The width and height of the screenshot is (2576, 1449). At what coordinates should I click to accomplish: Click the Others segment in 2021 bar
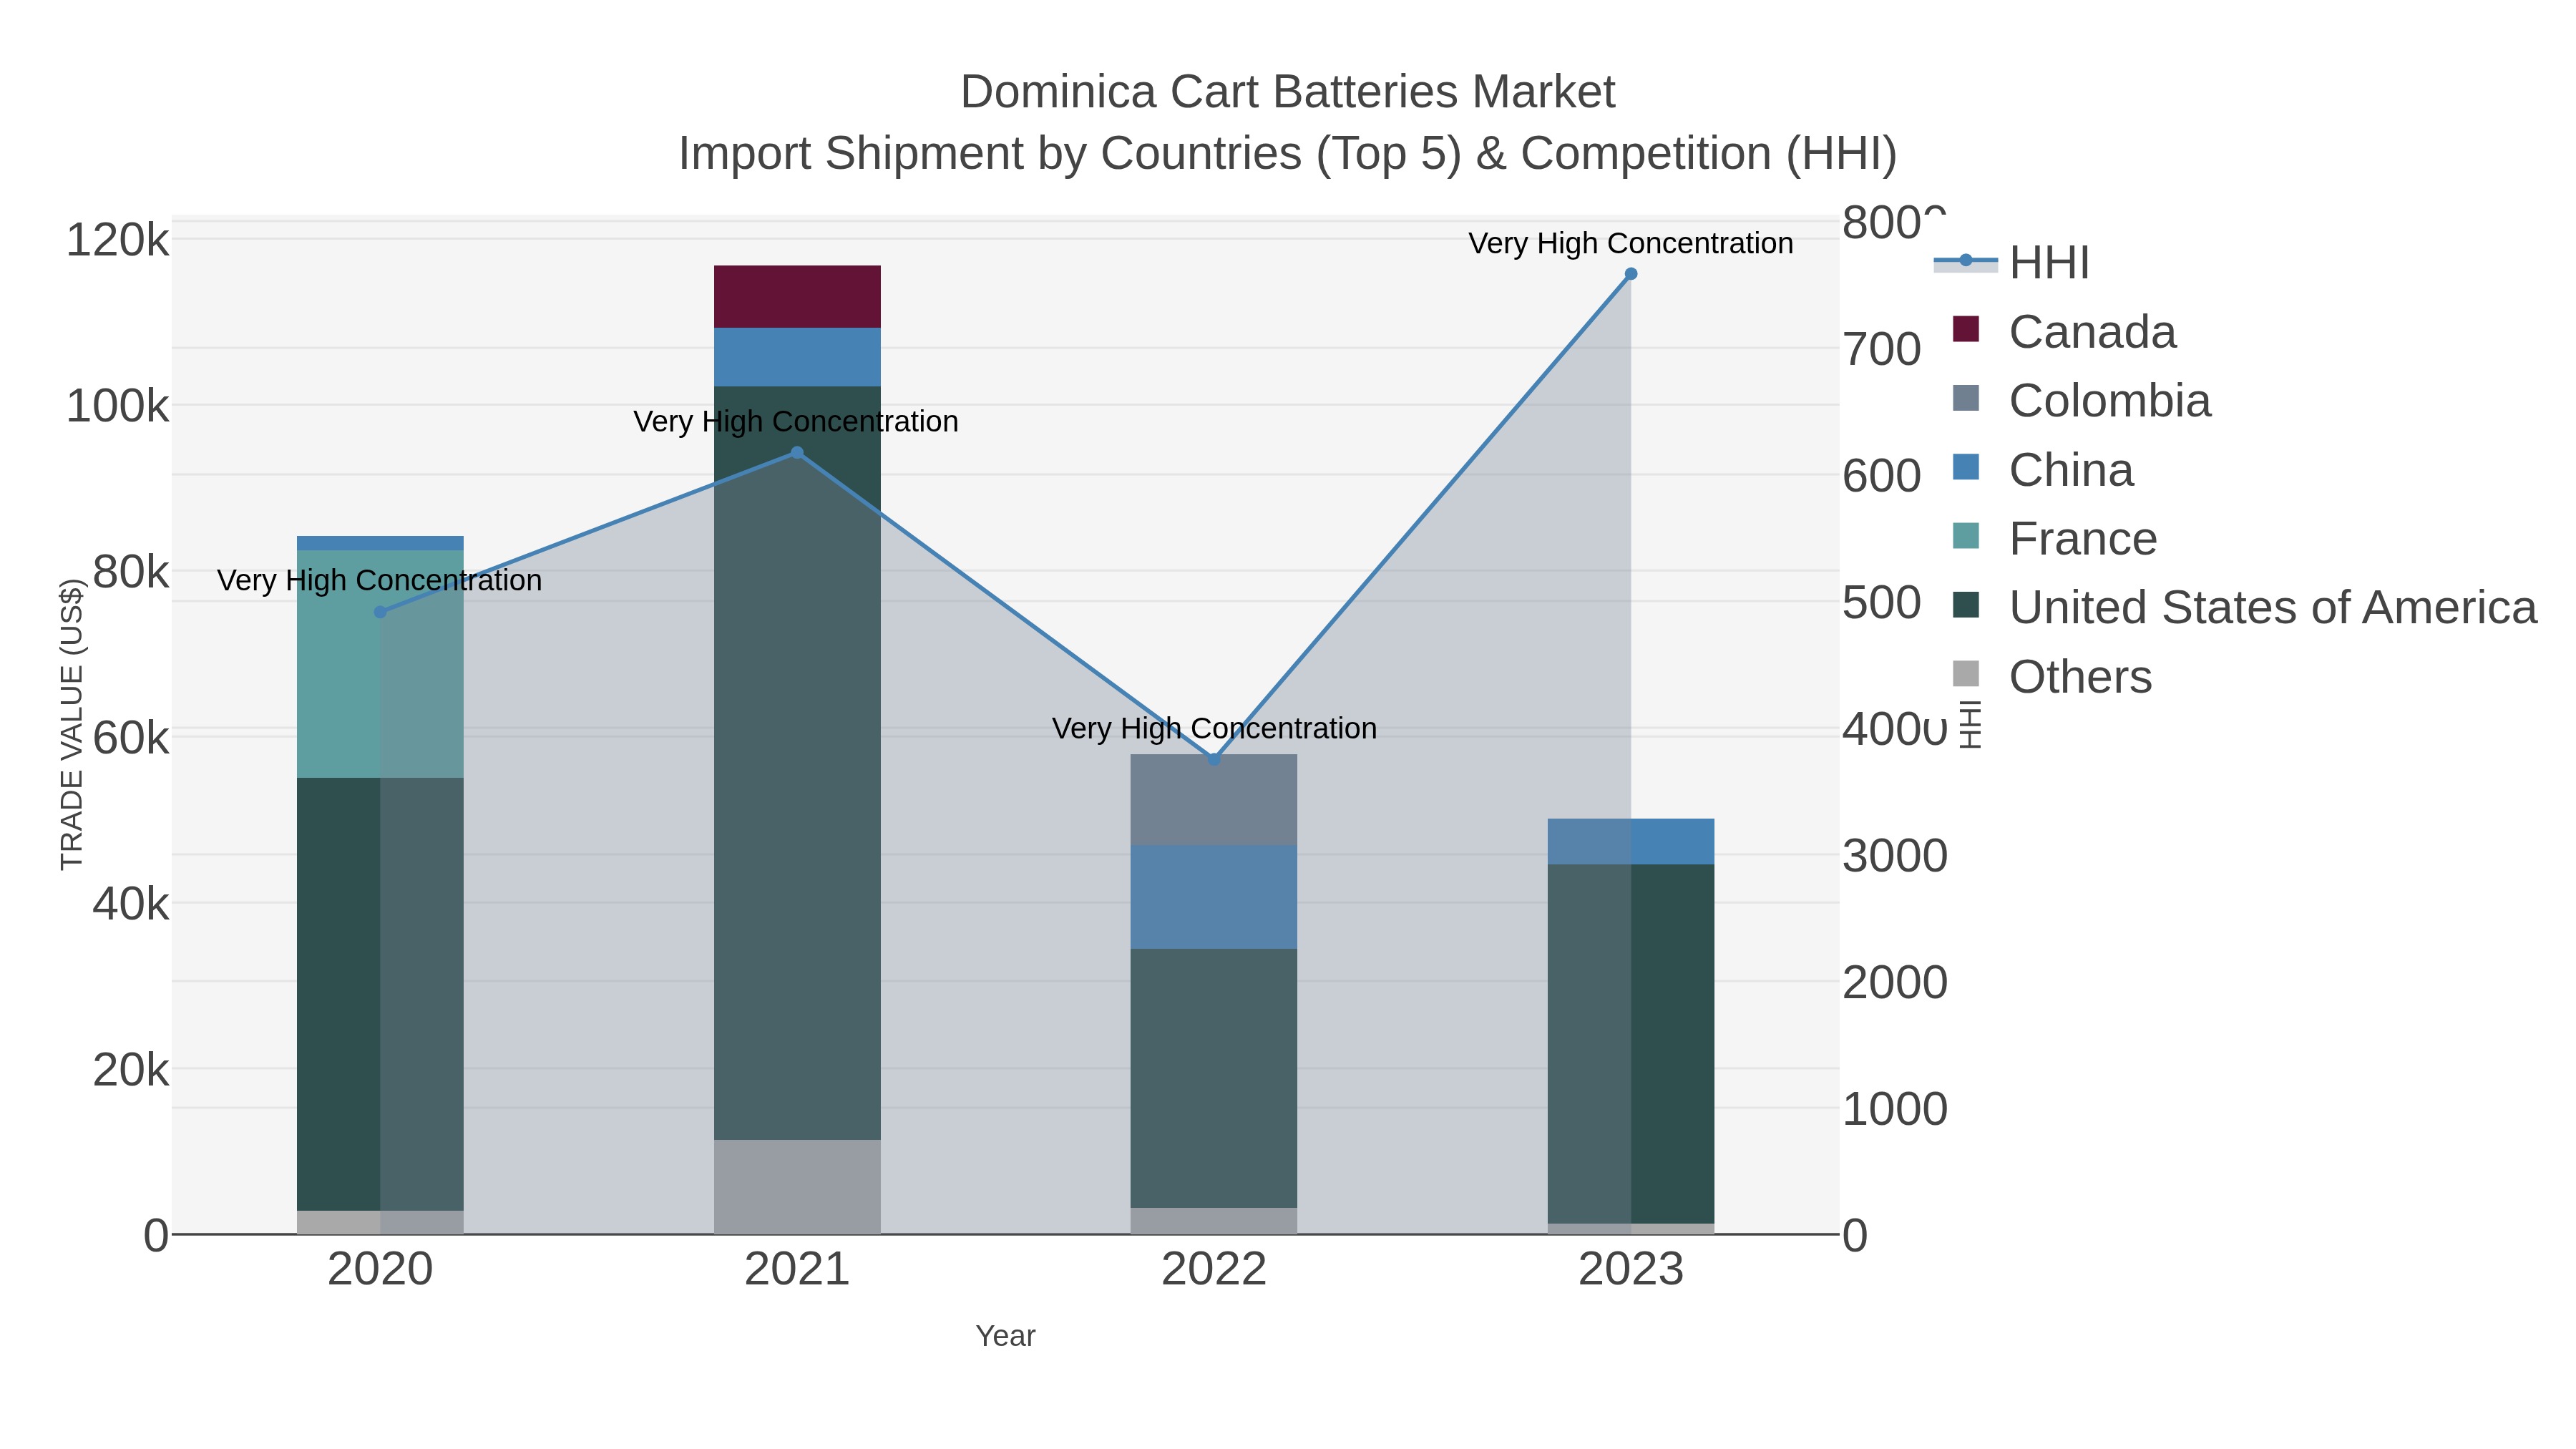(x=797, y=1187)
